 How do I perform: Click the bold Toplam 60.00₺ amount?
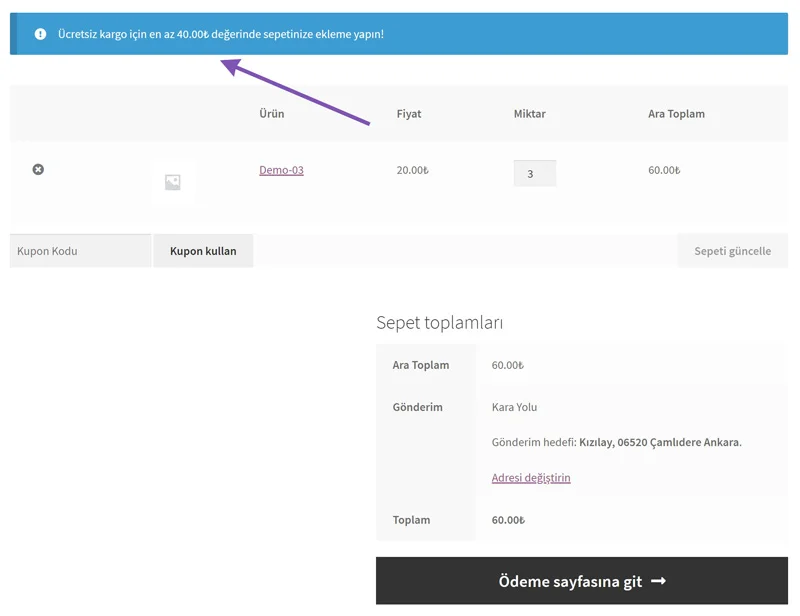click(508, 520)
